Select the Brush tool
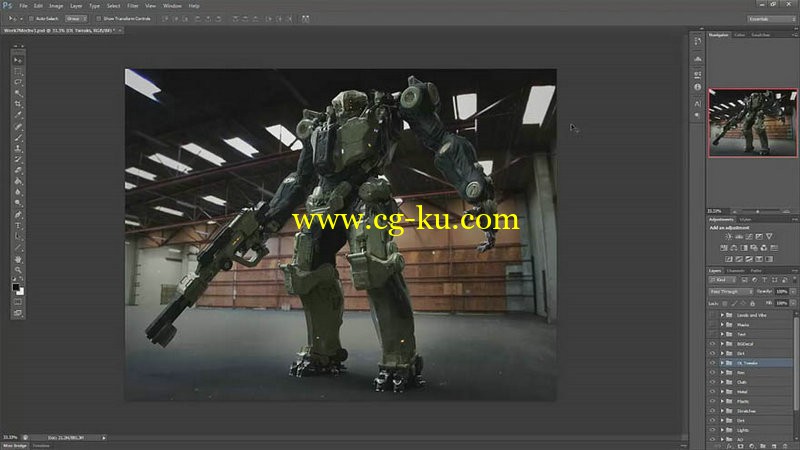 [x=18, y=138]
